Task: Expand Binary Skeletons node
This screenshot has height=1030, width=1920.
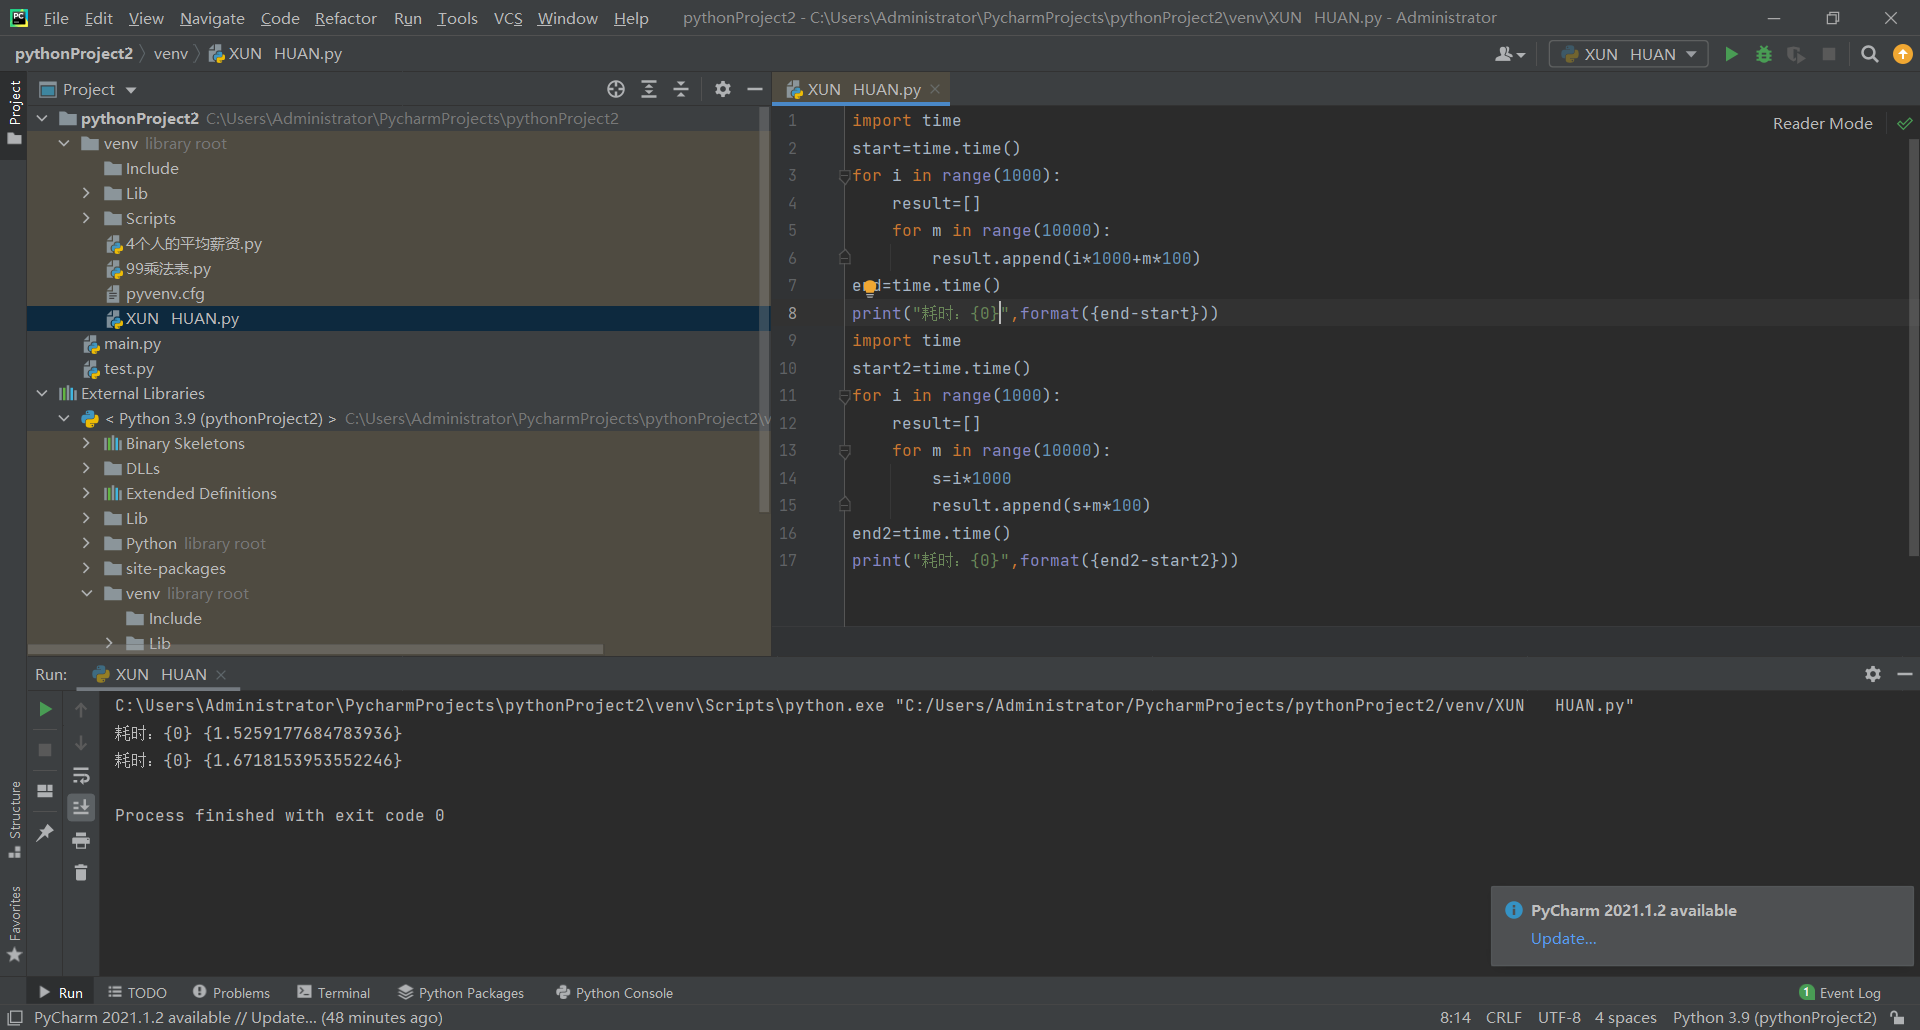Action: (86, 443)
